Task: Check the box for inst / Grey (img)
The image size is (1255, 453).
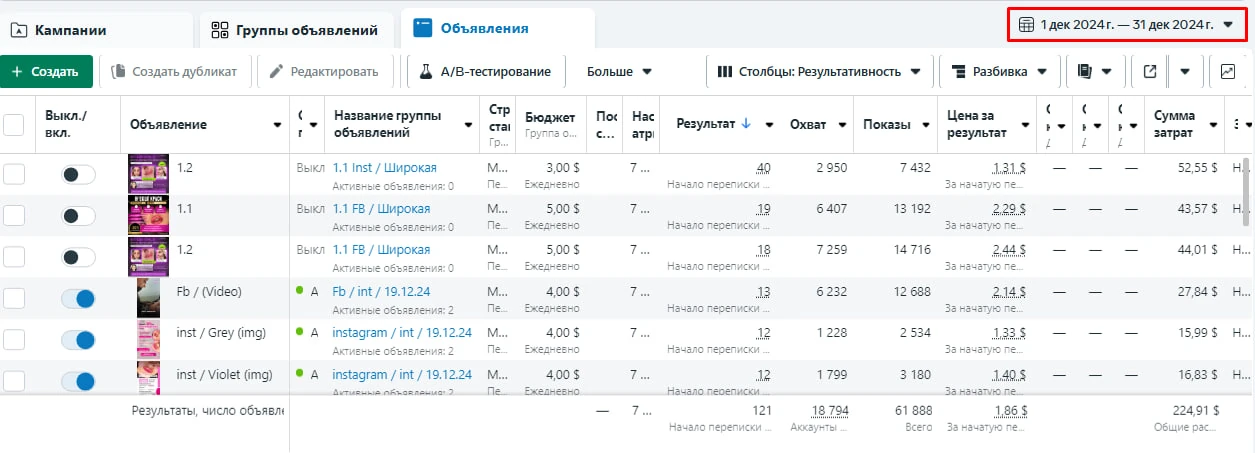Action: click(14, 339)
